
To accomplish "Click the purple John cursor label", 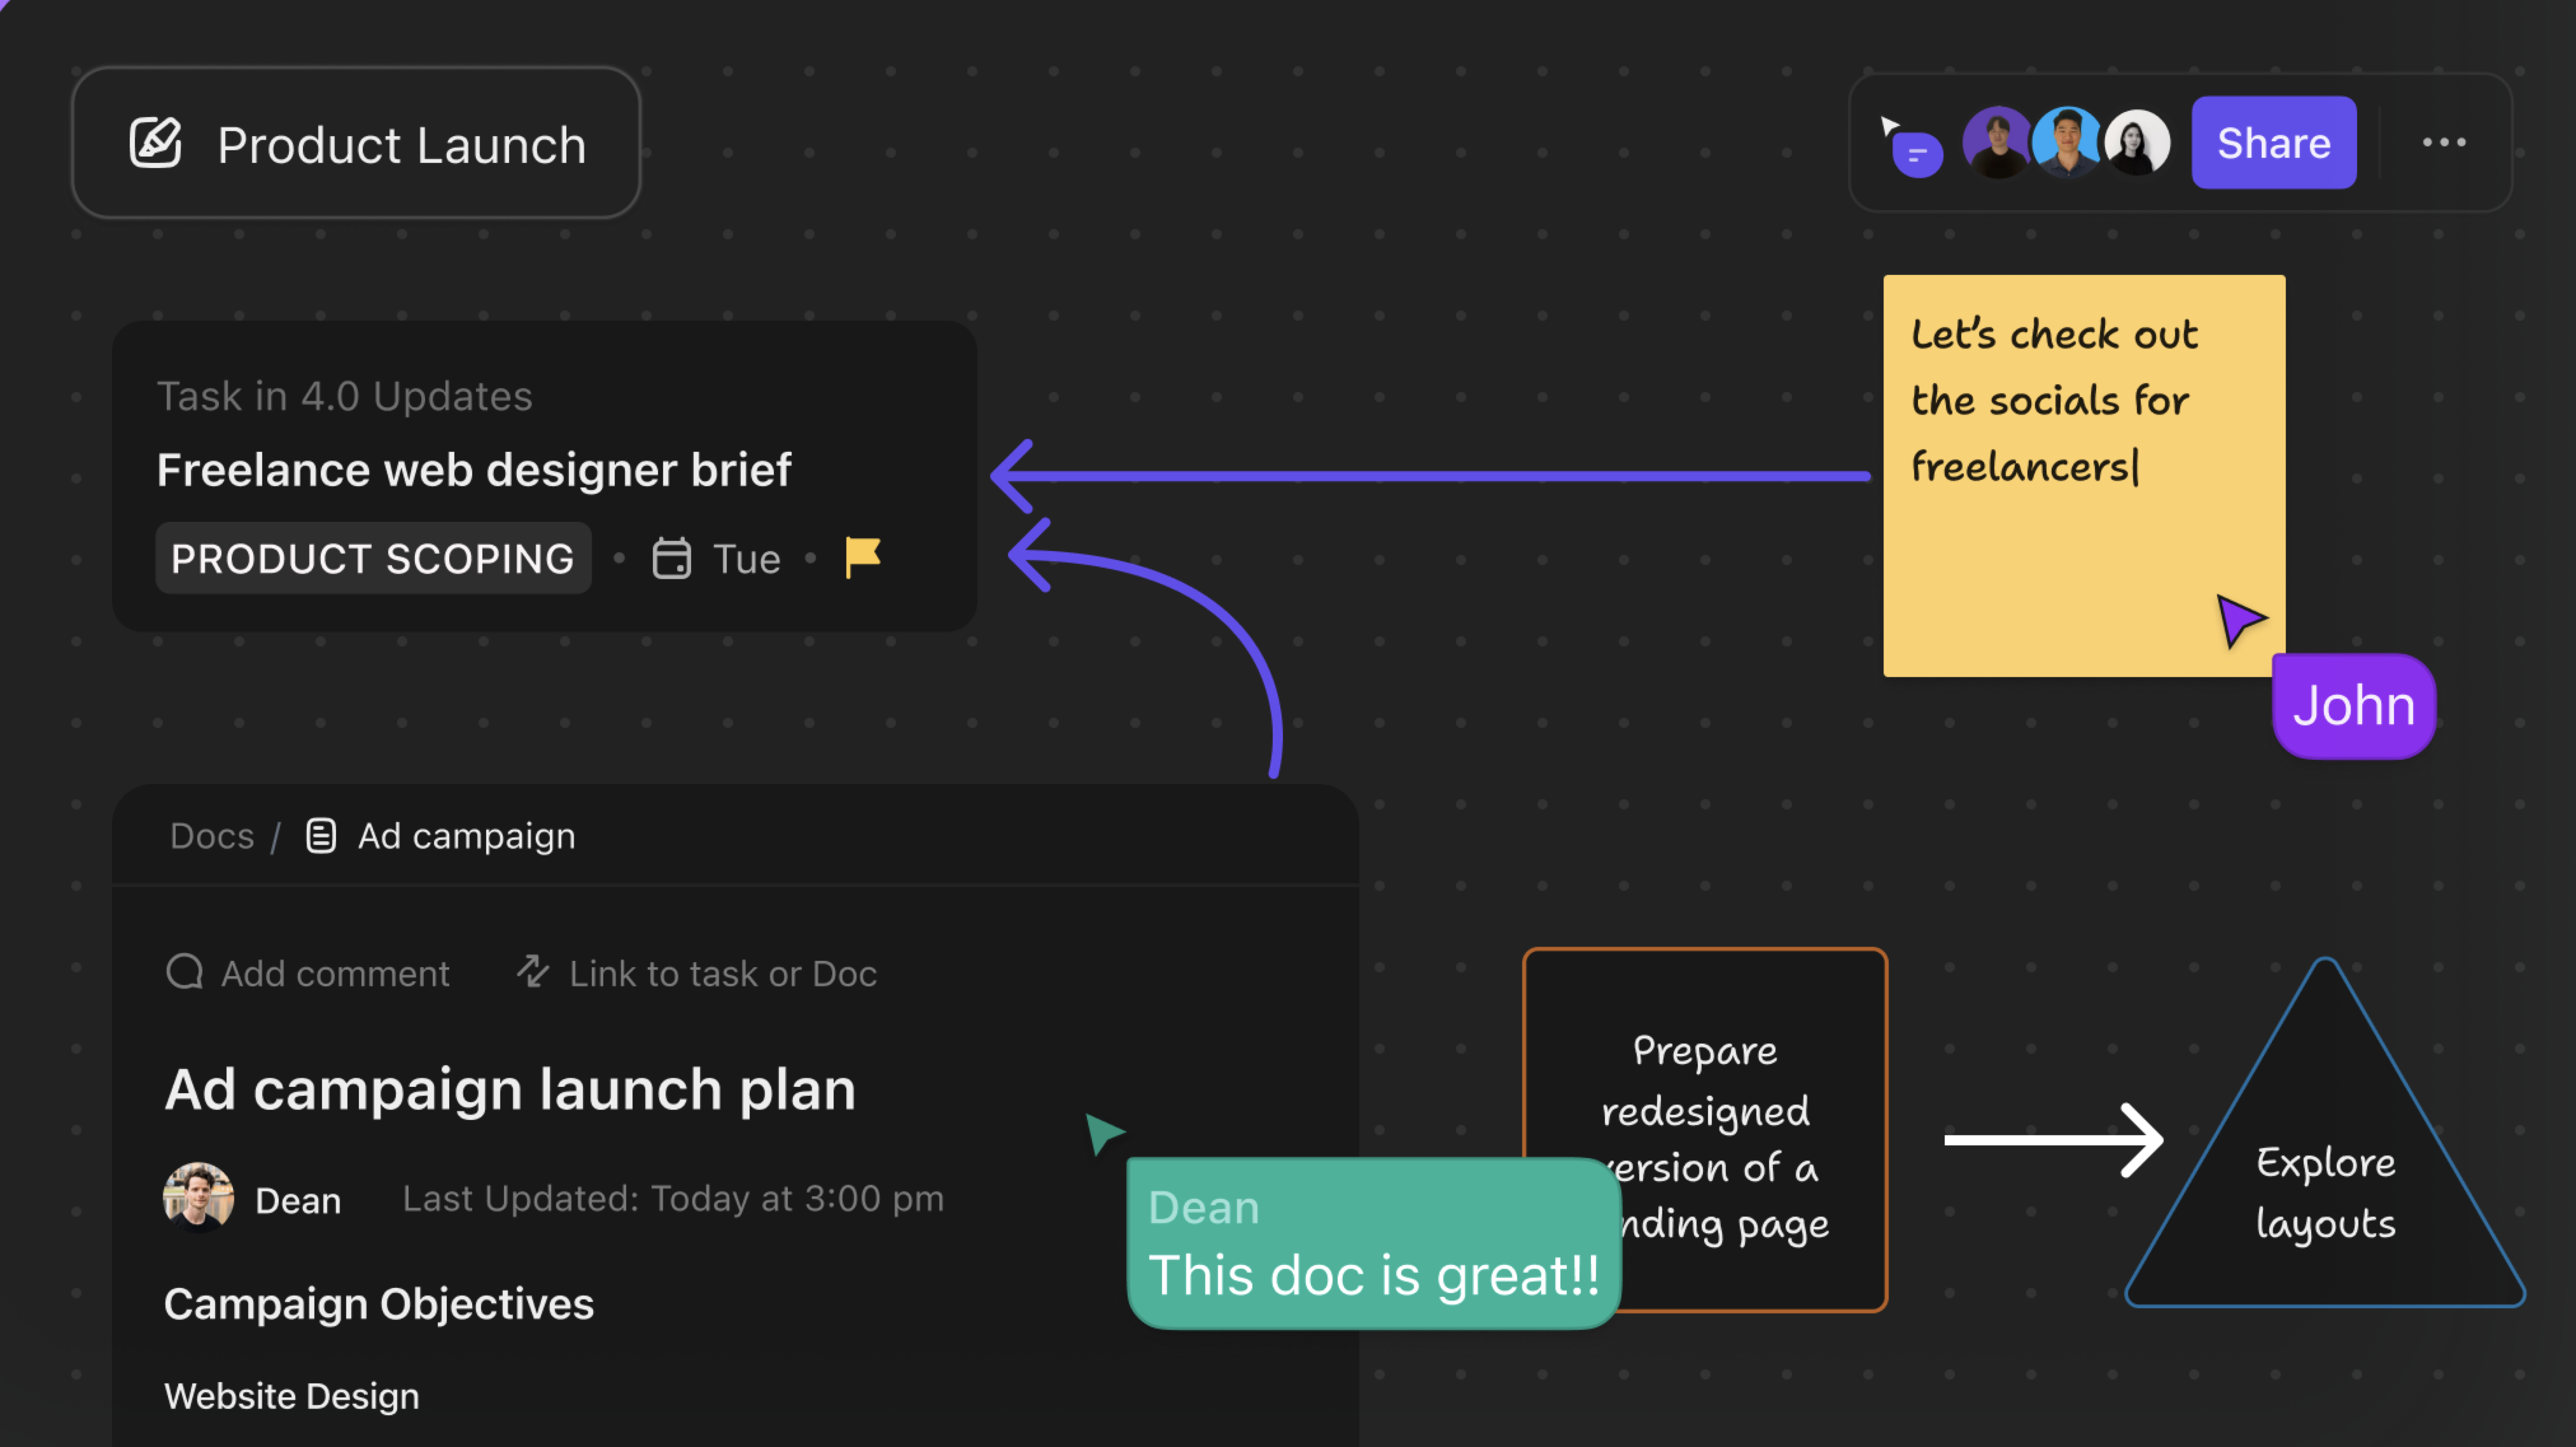I will [2353, 706].
